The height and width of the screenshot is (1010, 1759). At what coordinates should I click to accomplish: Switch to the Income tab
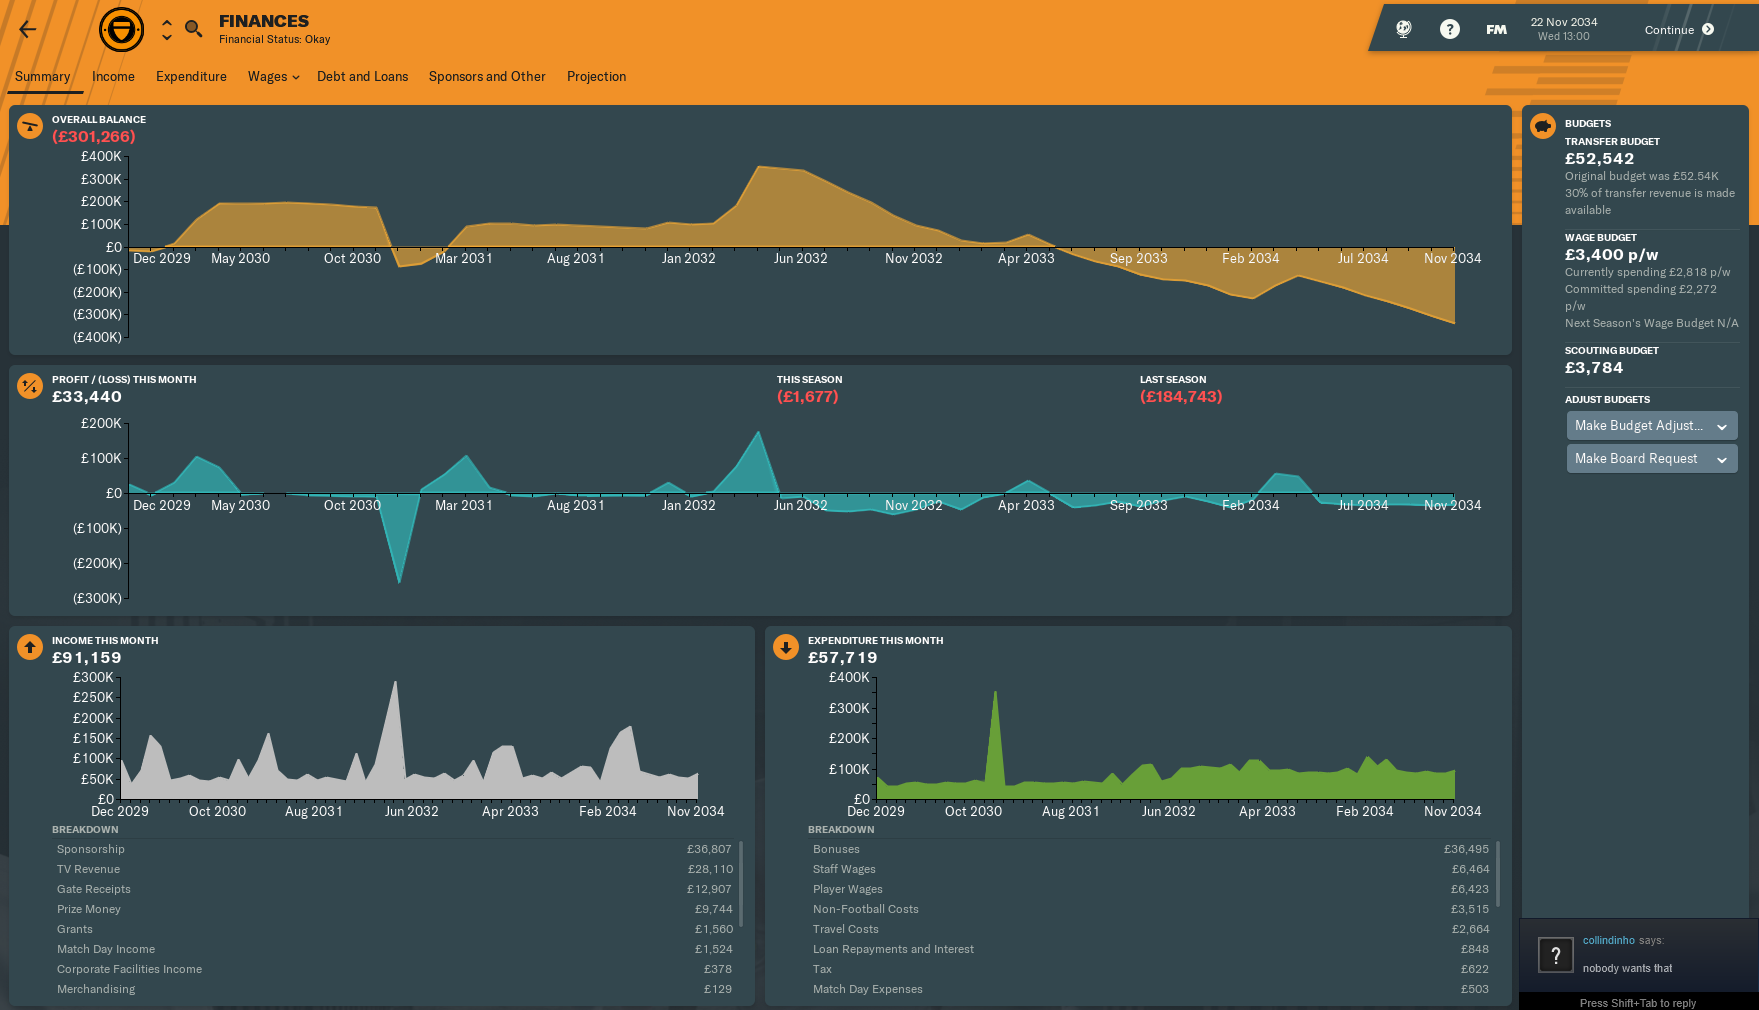coord(113,77)
